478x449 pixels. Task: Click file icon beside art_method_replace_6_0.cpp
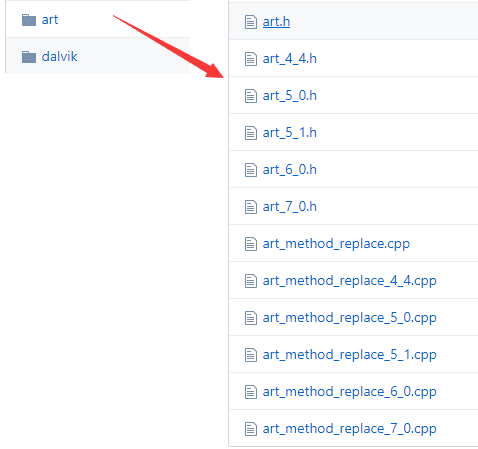pyautogui.click(x=251, y=392)
